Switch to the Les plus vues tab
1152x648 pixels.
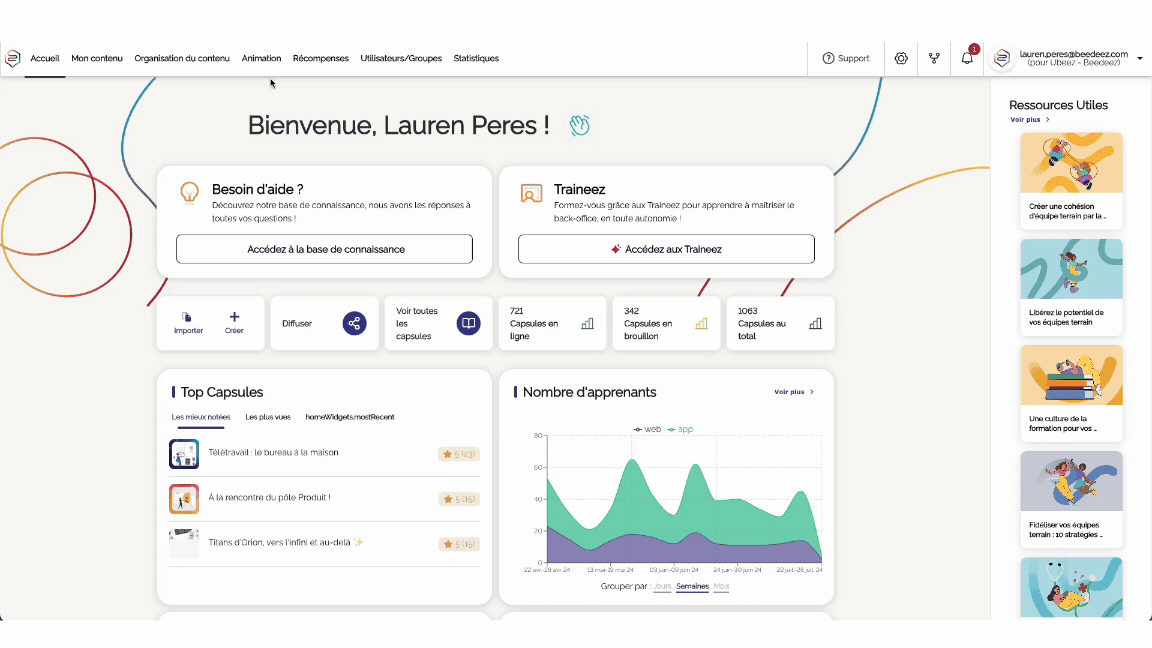pyautogui.click(x=268, y=417)
